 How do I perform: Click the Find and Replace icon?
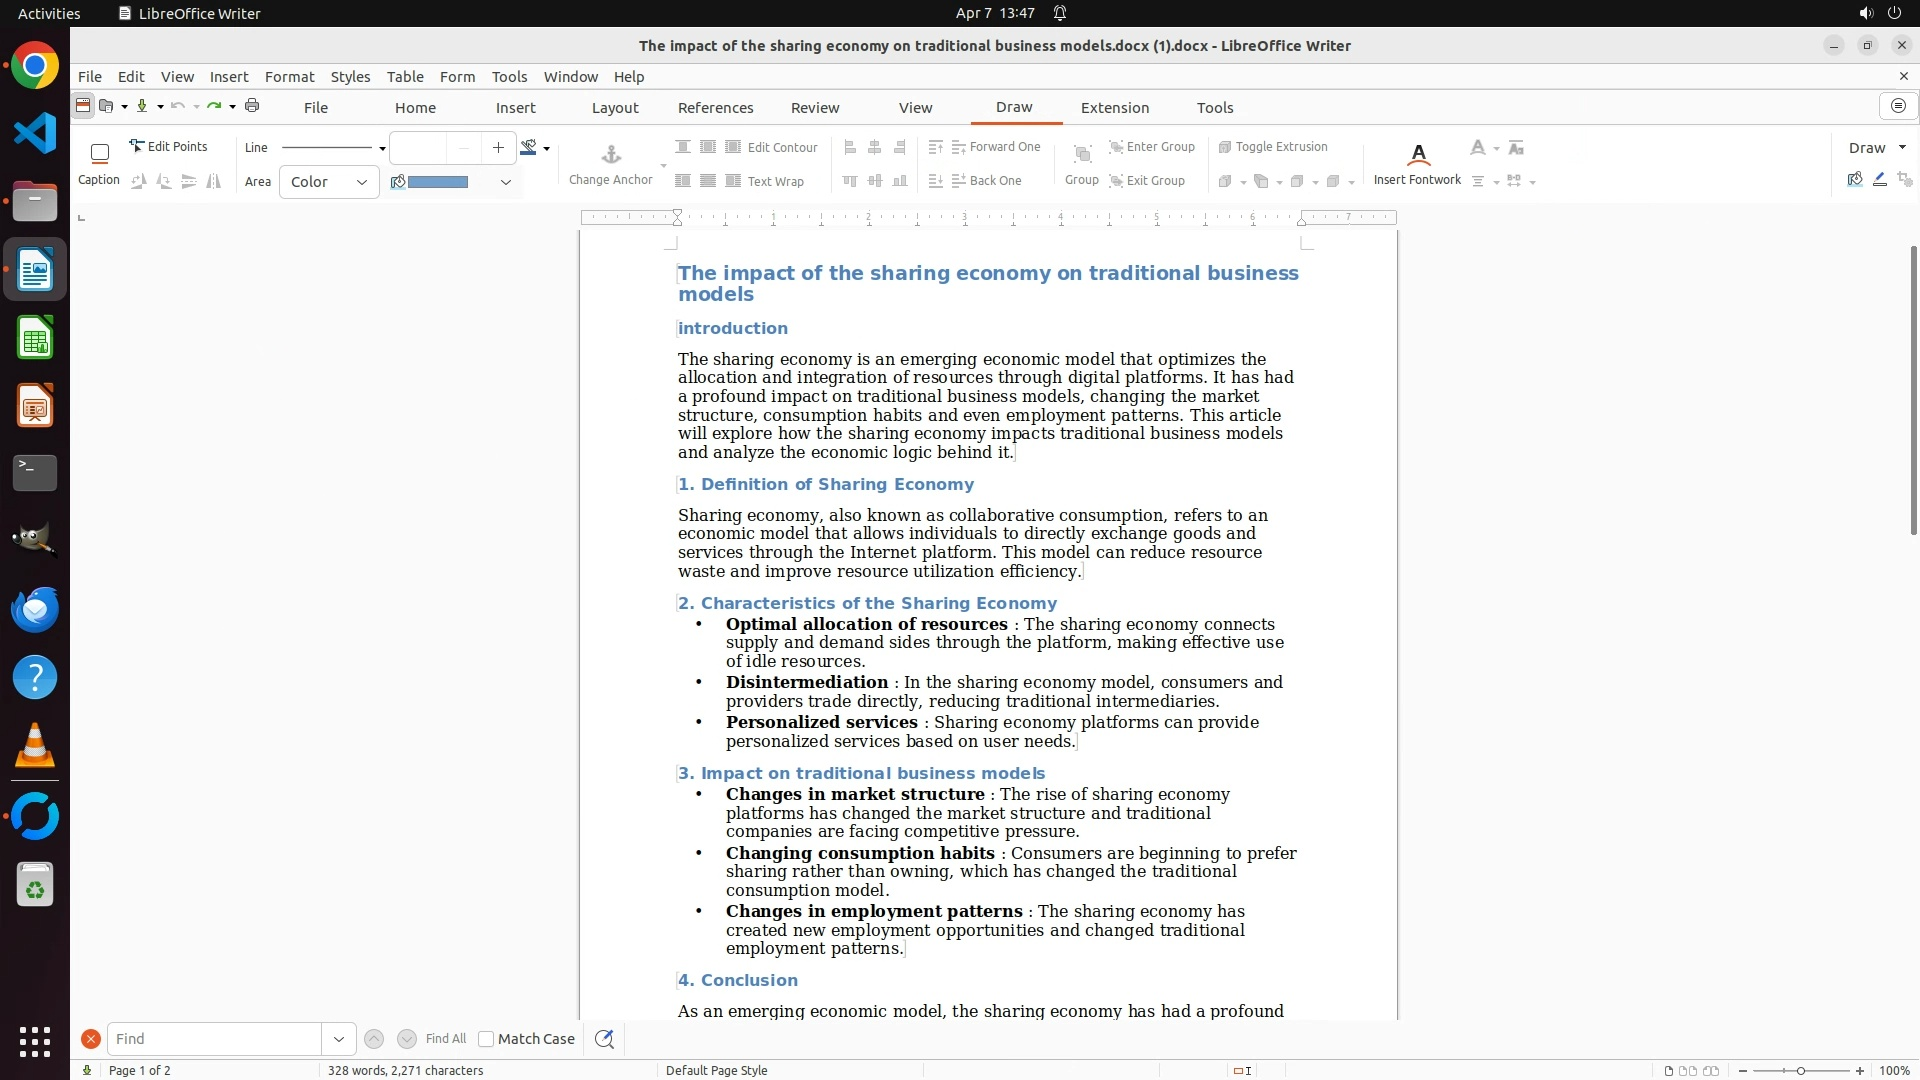coord(604,1039)
